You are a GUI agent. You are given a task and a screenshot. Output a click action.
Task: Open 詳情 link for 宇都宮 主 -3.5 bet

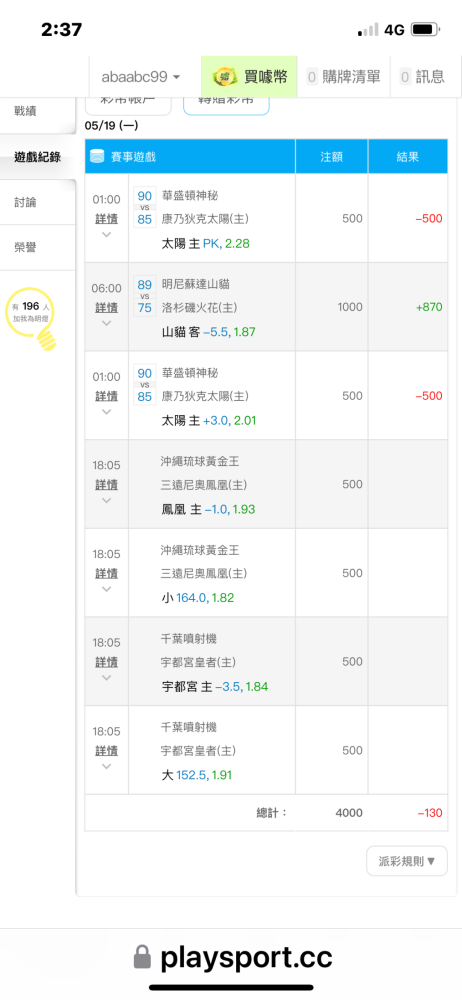(x=107, y=661)
